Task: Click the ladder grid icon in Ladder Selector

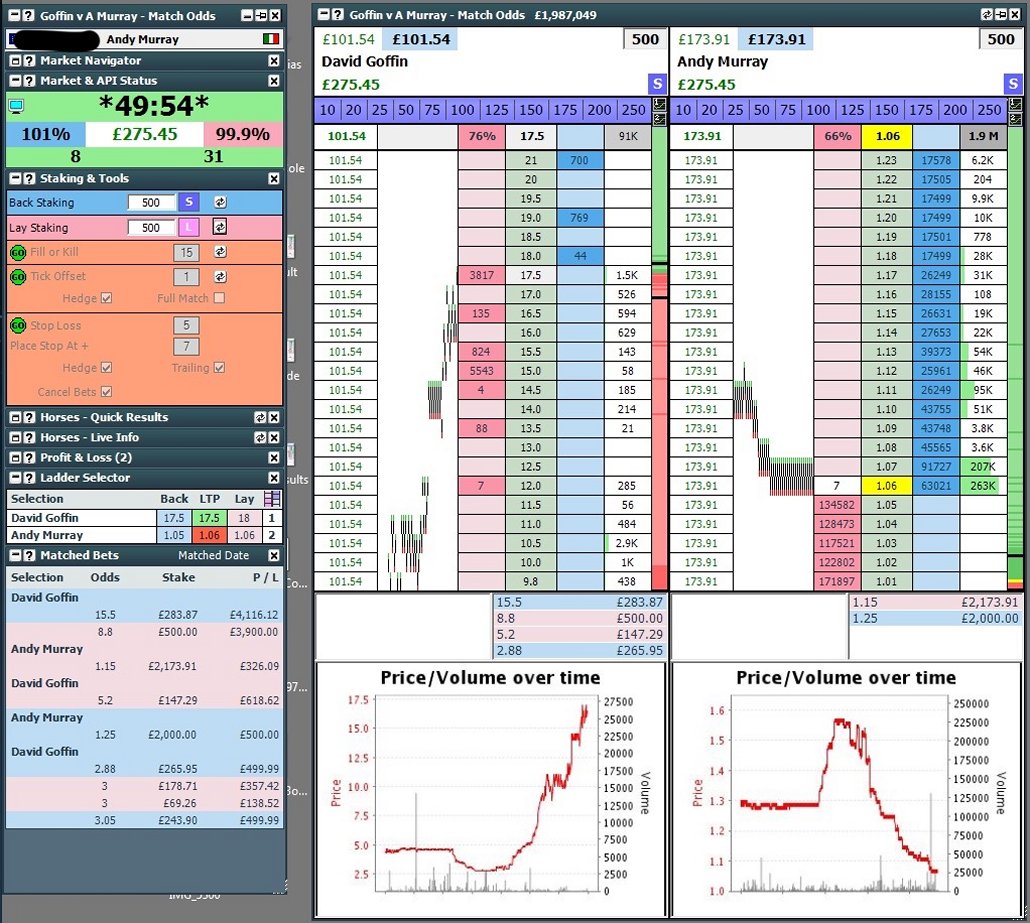Action: click(x=272, y=498)
